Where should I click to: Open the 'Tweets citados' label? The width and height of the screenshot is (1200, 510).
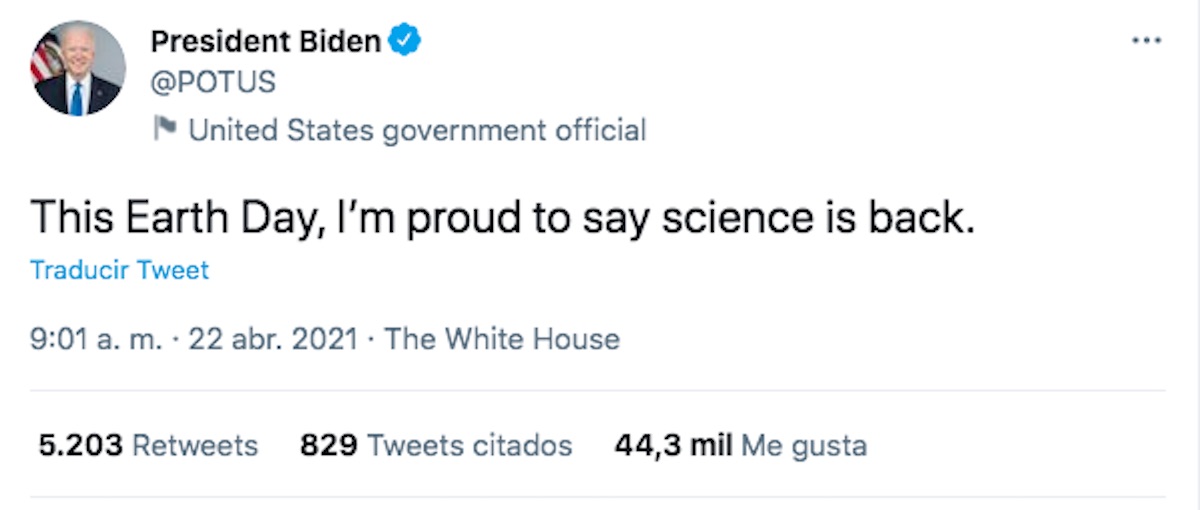[470, 445]
